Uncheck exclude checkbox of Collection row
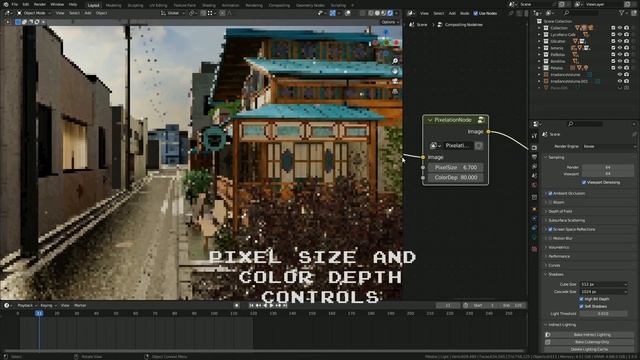Screen dimensions: 640x360 coord(613,28)
